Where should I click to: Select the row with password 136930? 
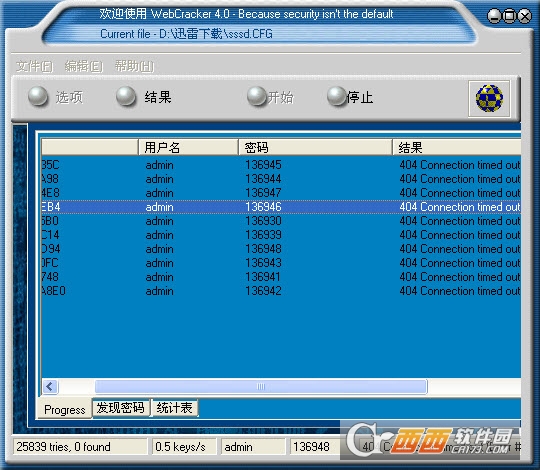[x=281, y=221]
